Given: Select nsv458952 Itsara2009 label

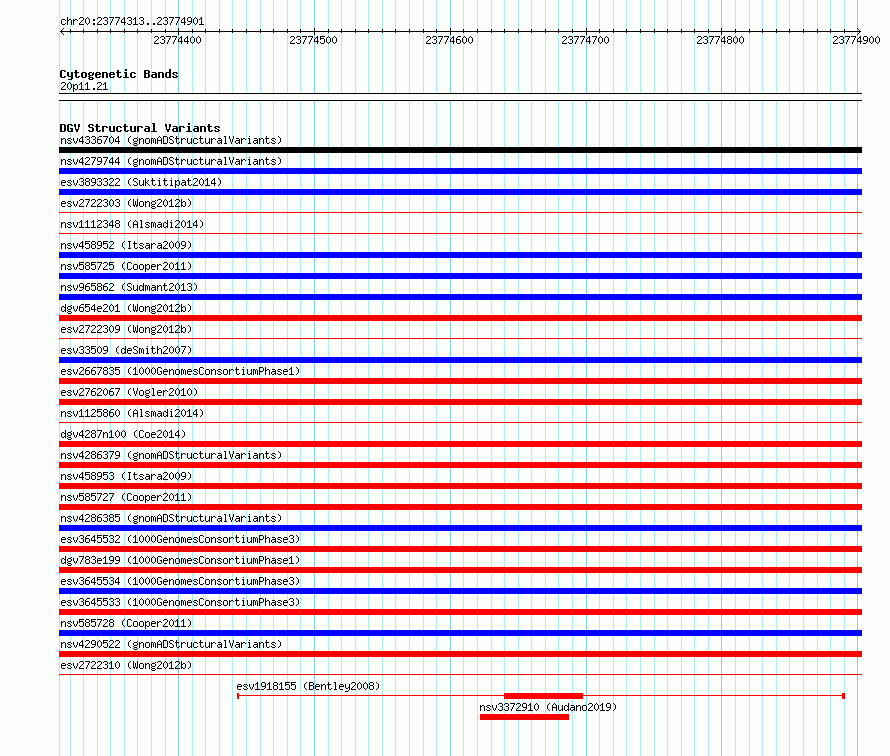Looking at the screenshot, I should click(x=126, y=245).
